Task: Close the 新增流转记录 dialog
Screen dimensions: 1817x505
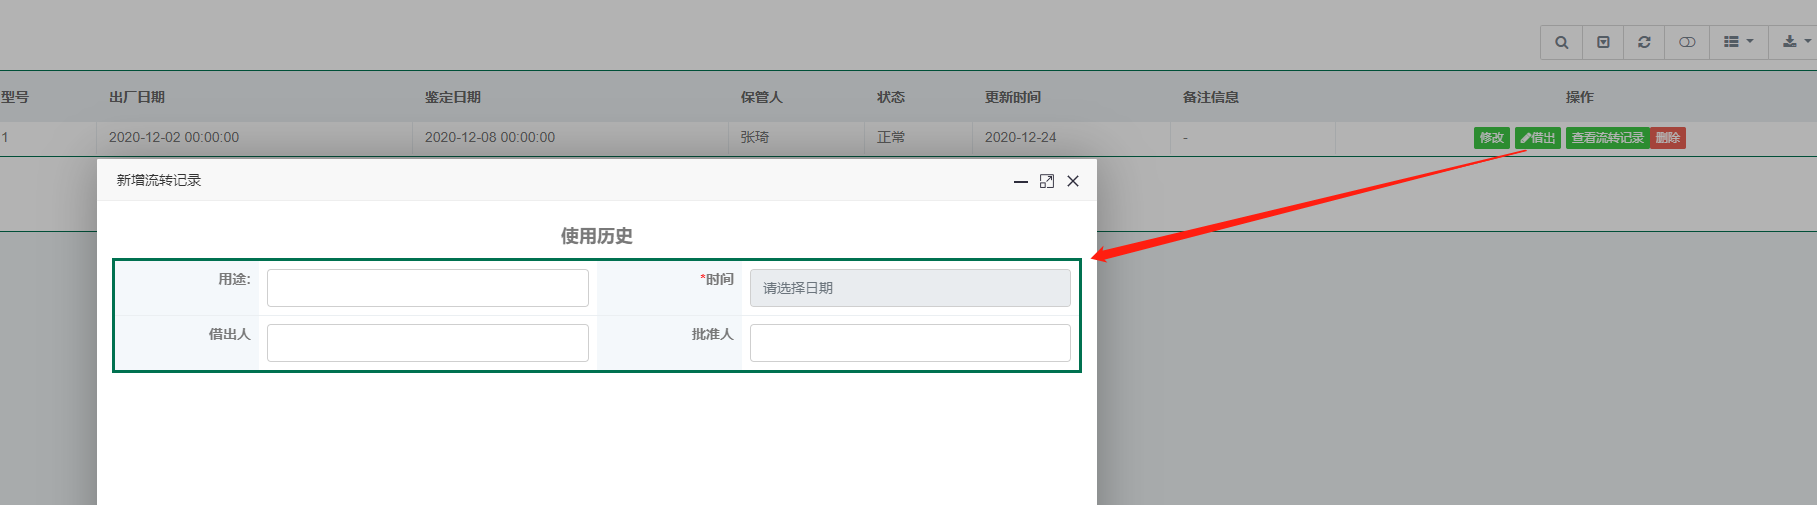Action: click(1073, 181)
